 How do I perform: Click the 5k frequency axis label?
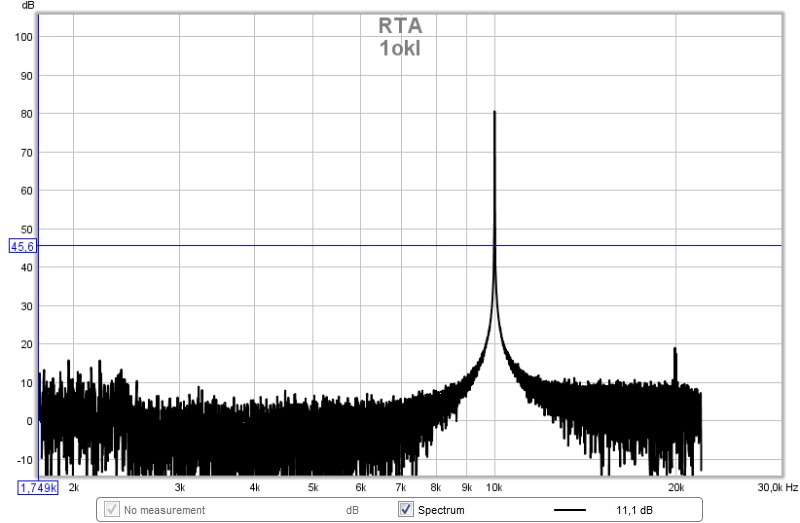point(313,488)
